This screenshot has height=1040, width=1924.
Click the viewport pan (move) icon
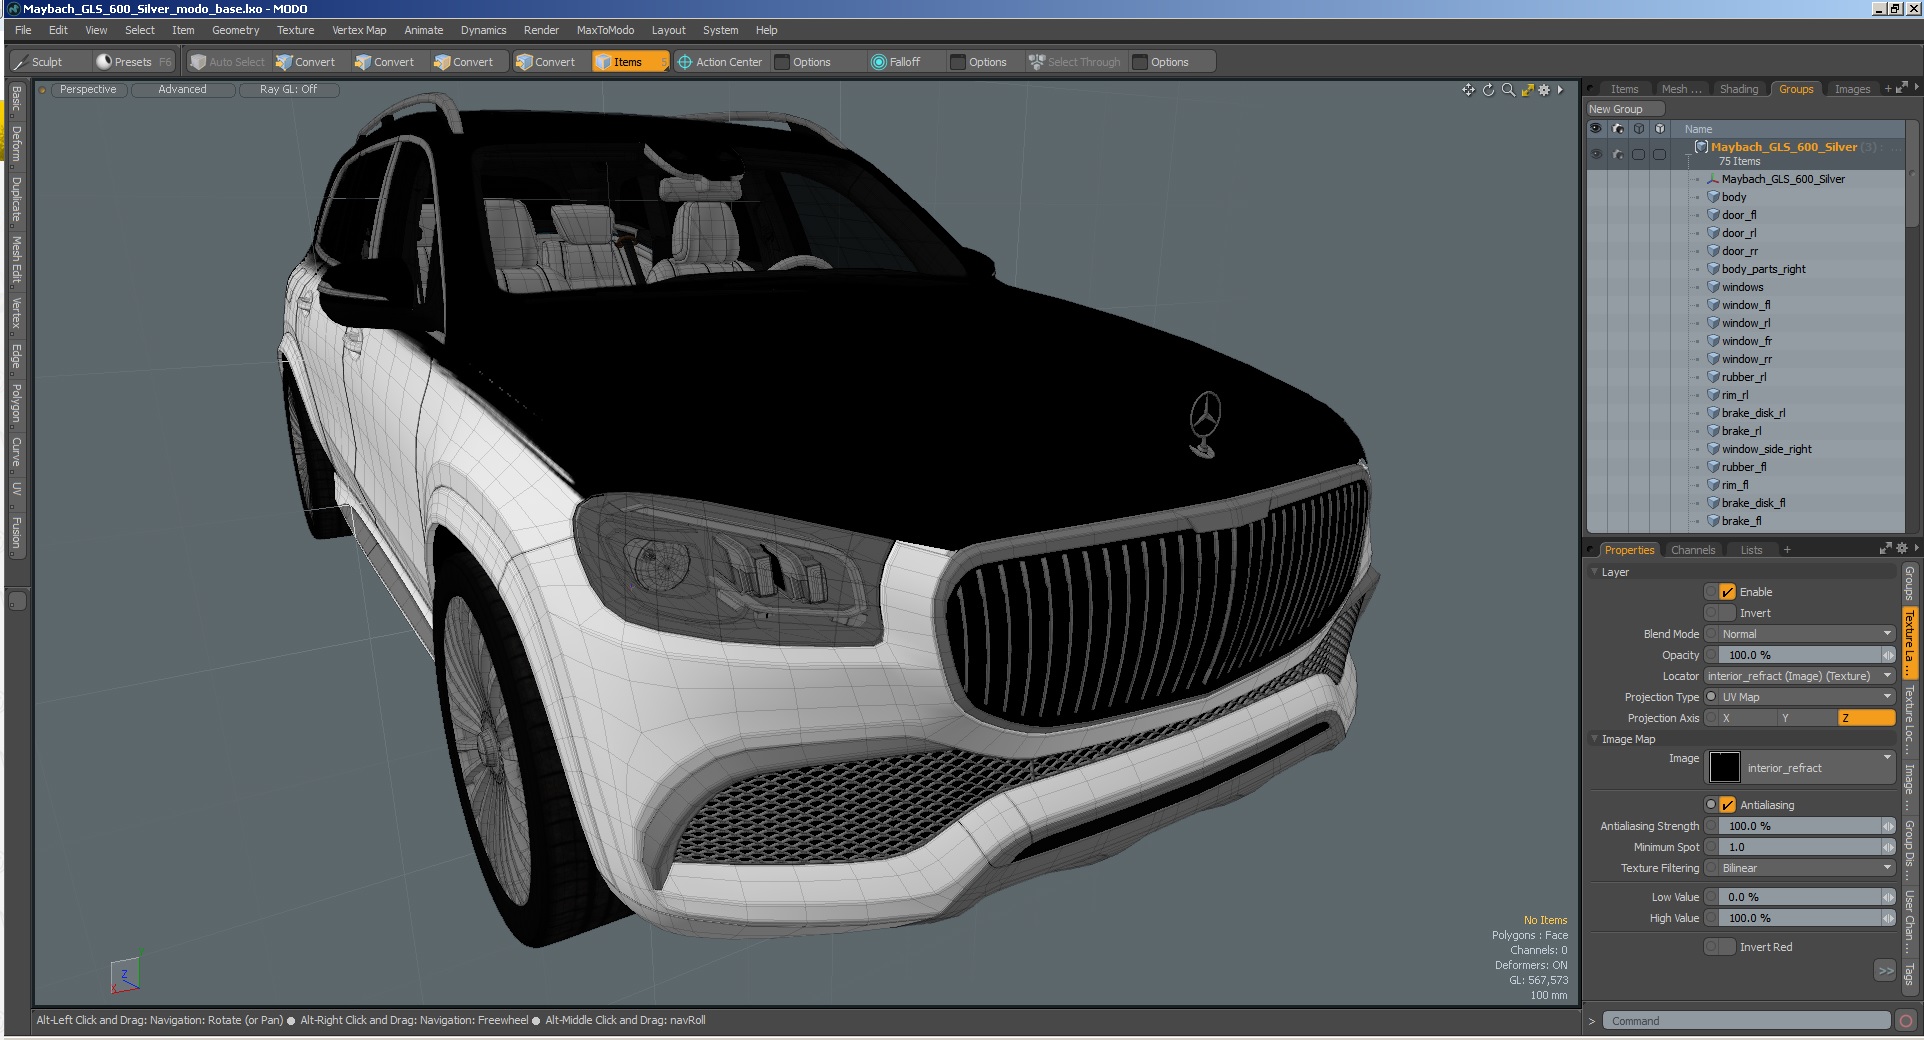(1468, 90)
